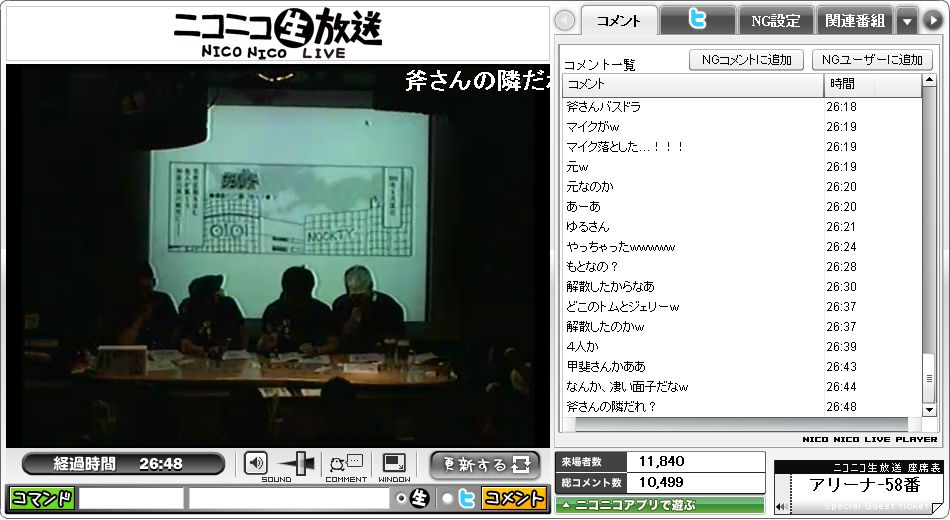
Task: Click the live video playback area
Action: point(277,255)
